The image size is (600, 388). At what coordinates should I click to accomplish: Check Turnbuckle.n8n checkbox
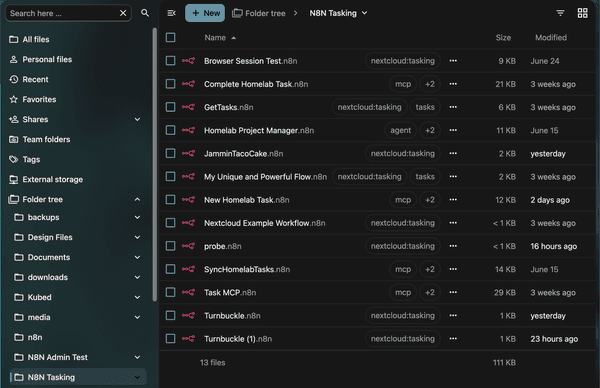171,316
